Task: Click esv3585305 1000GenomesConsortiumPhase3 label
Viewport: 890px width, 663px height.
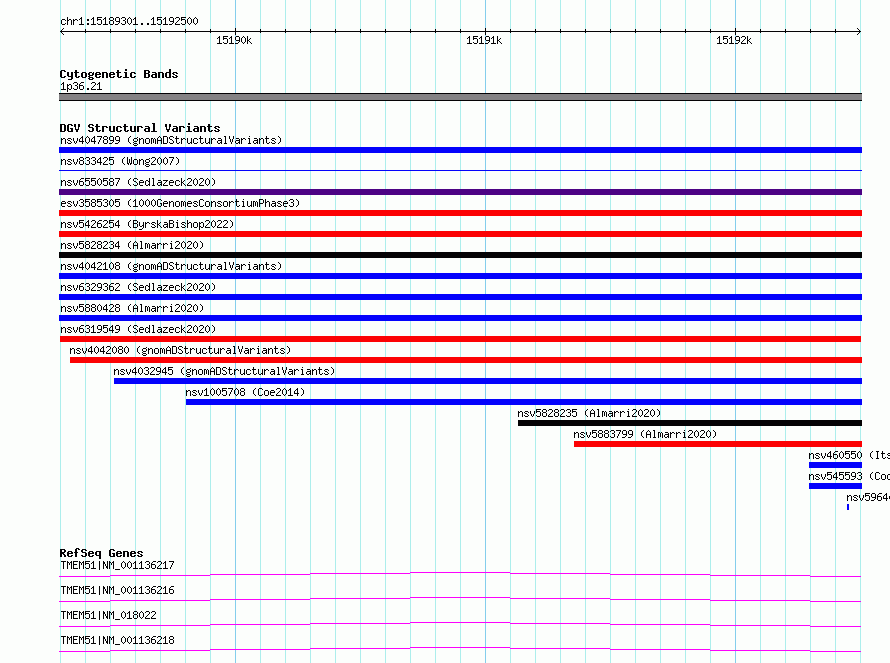Action: (180, 203)
